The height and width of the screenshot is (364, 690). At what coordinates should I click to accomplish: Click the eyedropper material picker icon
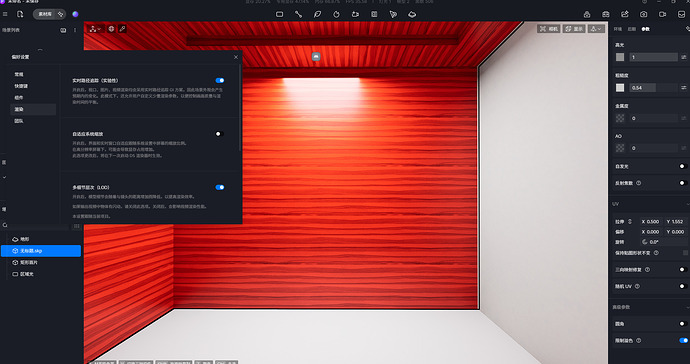[122, 29]
